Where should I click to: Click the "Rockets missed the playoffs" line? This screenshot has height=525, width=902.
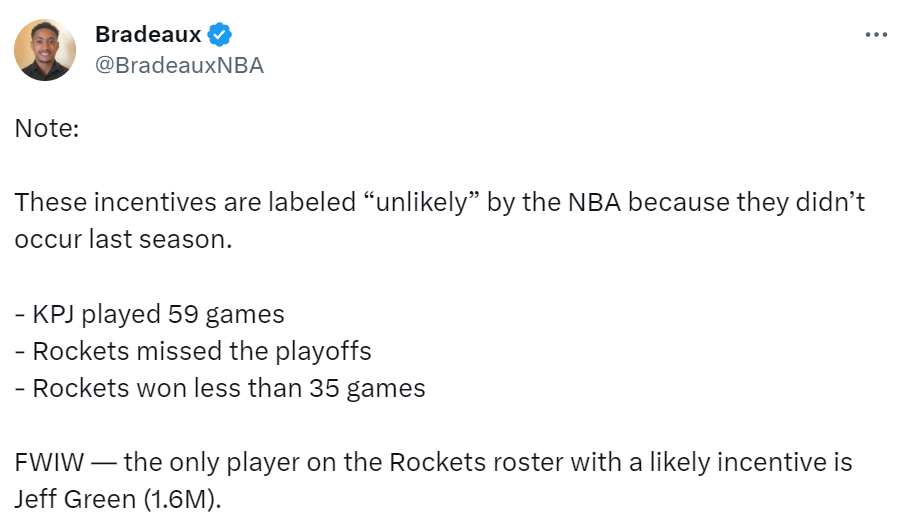click(x=193, y=351)
